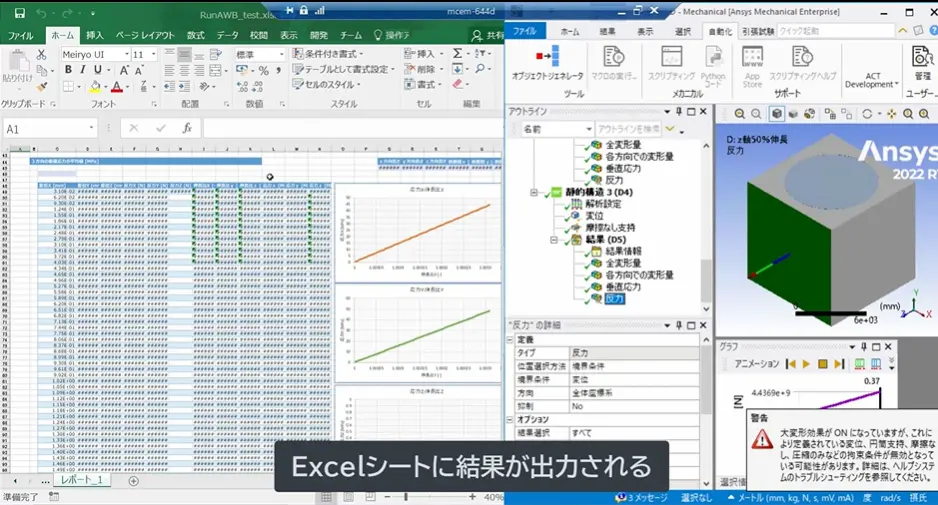
Task: Collapse the 静的構造 3 (D4) tree node
Action: point(534,192)
